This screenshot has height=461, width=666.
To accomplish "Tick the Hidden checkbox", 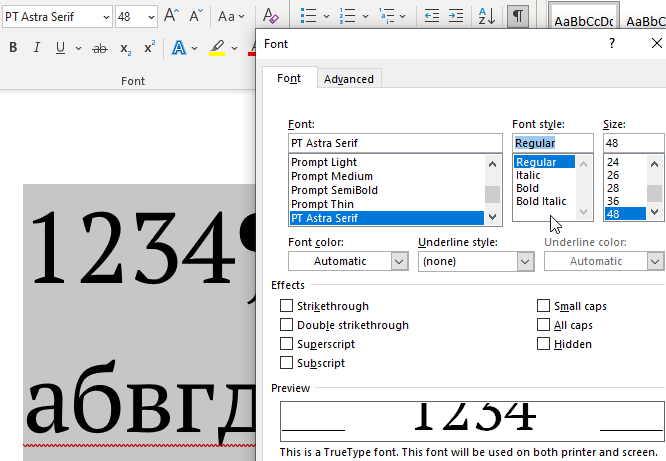I will (x=543, y=344).
